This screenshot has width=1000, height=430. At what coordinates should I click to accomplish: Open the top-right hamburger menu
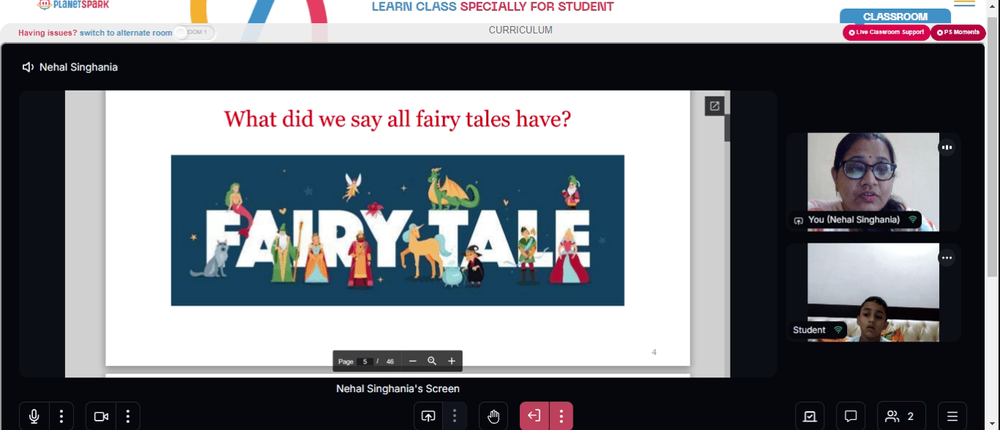coord(964,3)
